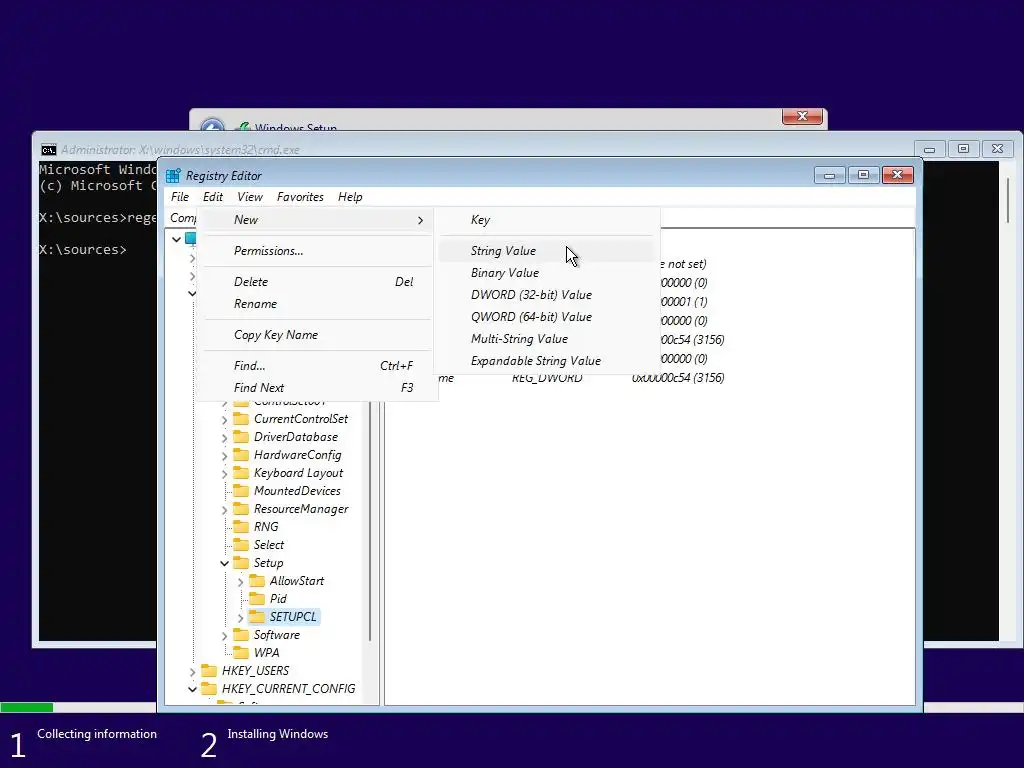The width and height of the screenshot is (1024, 768).
Task: Click the setup progress bar
Action: (x=78, y=707)
